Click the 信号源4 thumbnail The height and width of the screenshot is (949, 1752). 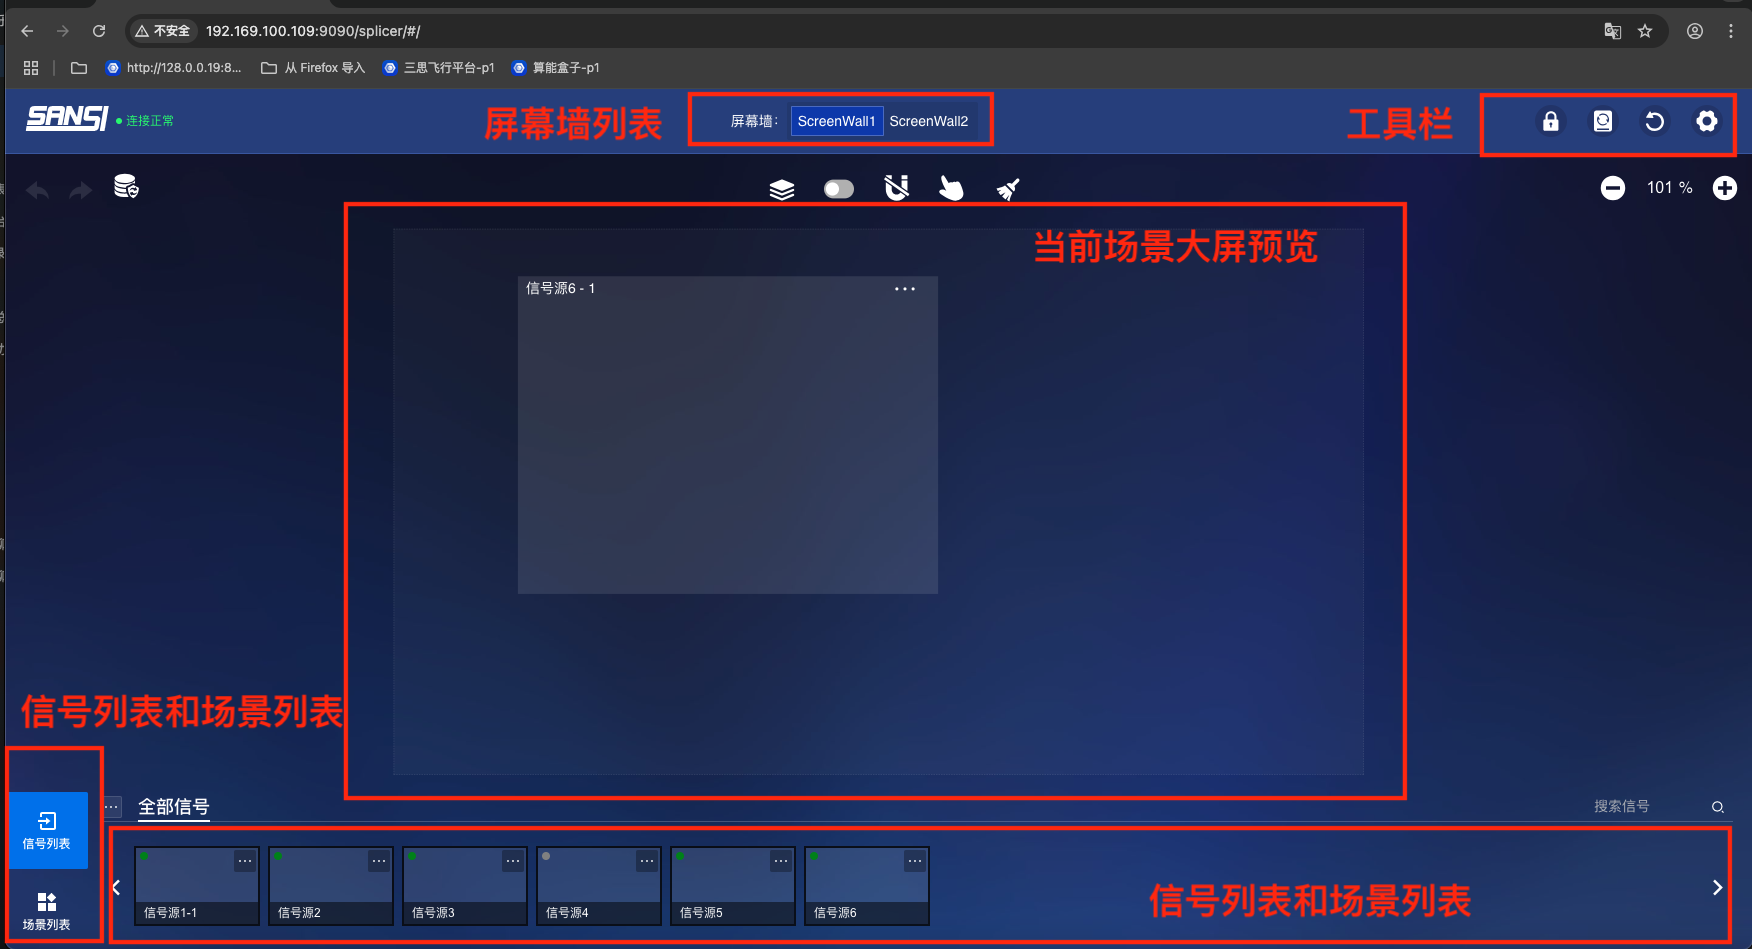599,886
